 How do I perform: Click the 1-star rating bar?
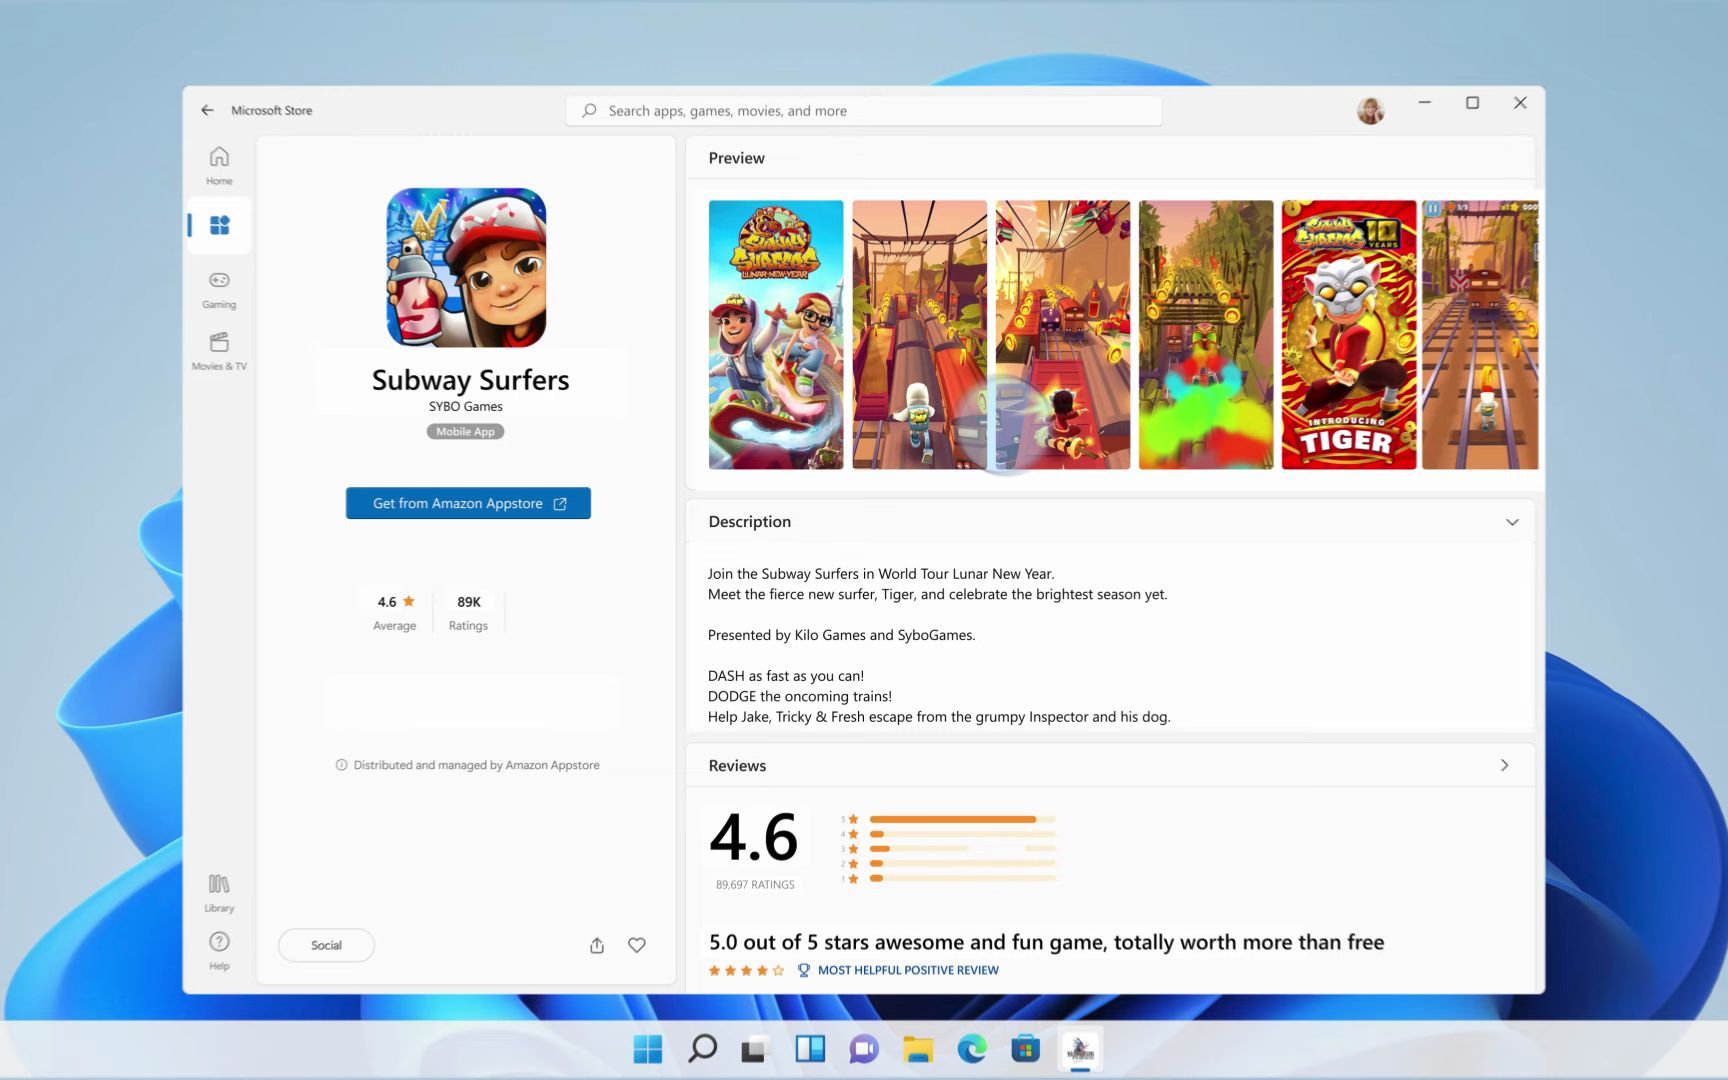click(x=962, y=878)
